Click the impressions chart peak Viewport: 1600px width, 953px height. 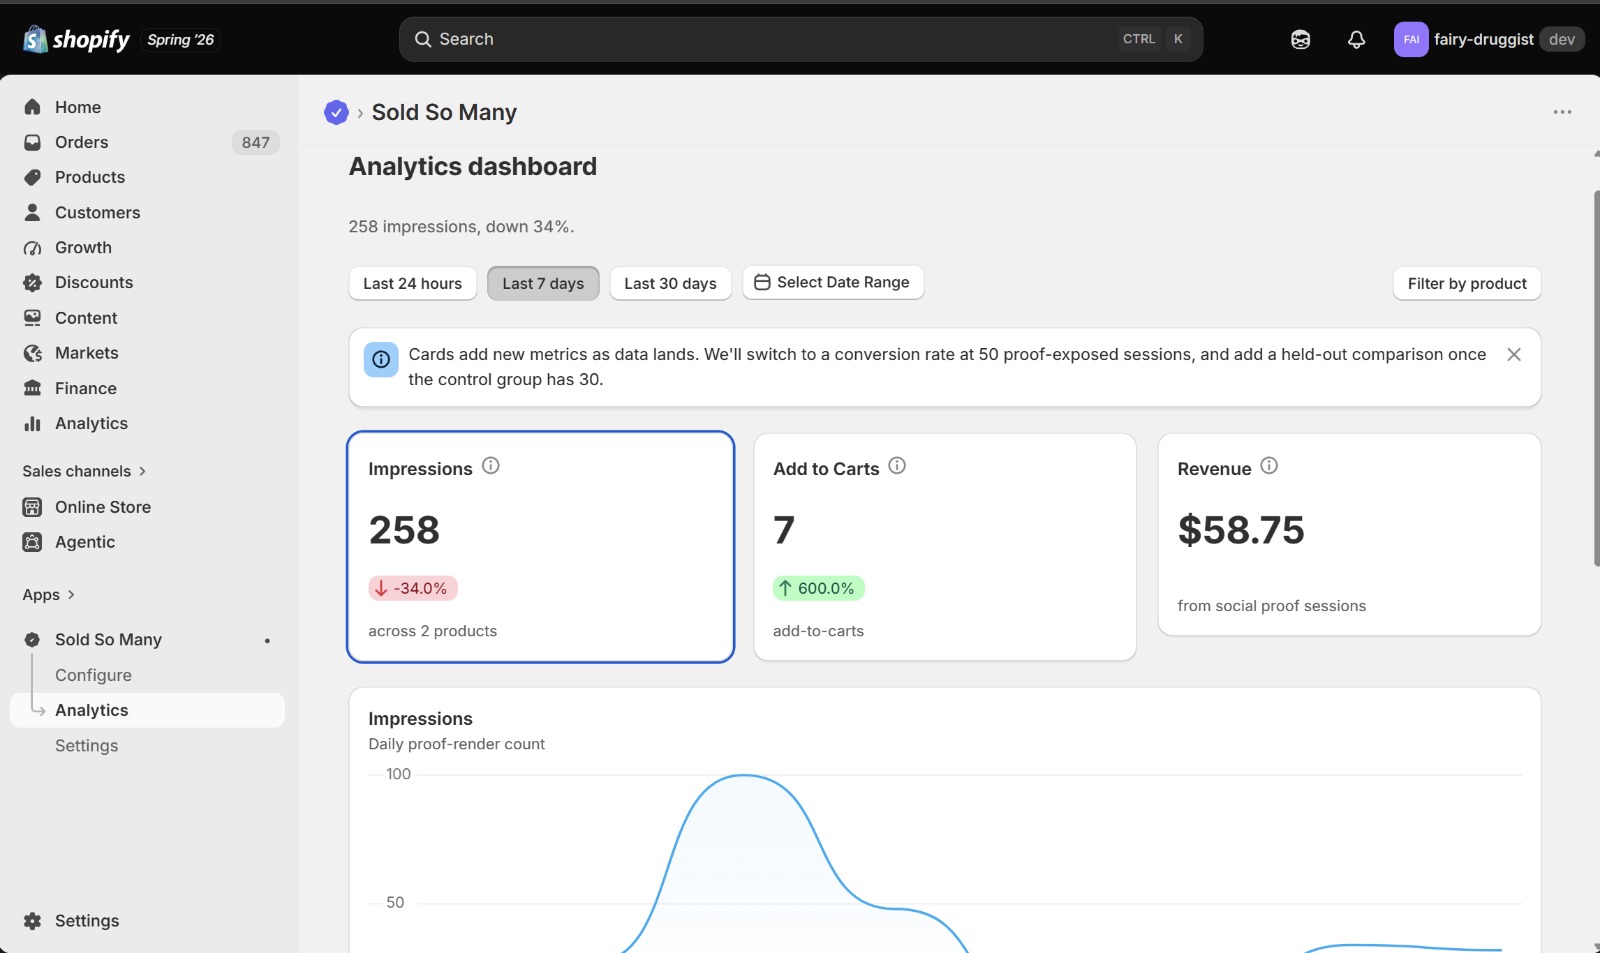tap(744, 775)
